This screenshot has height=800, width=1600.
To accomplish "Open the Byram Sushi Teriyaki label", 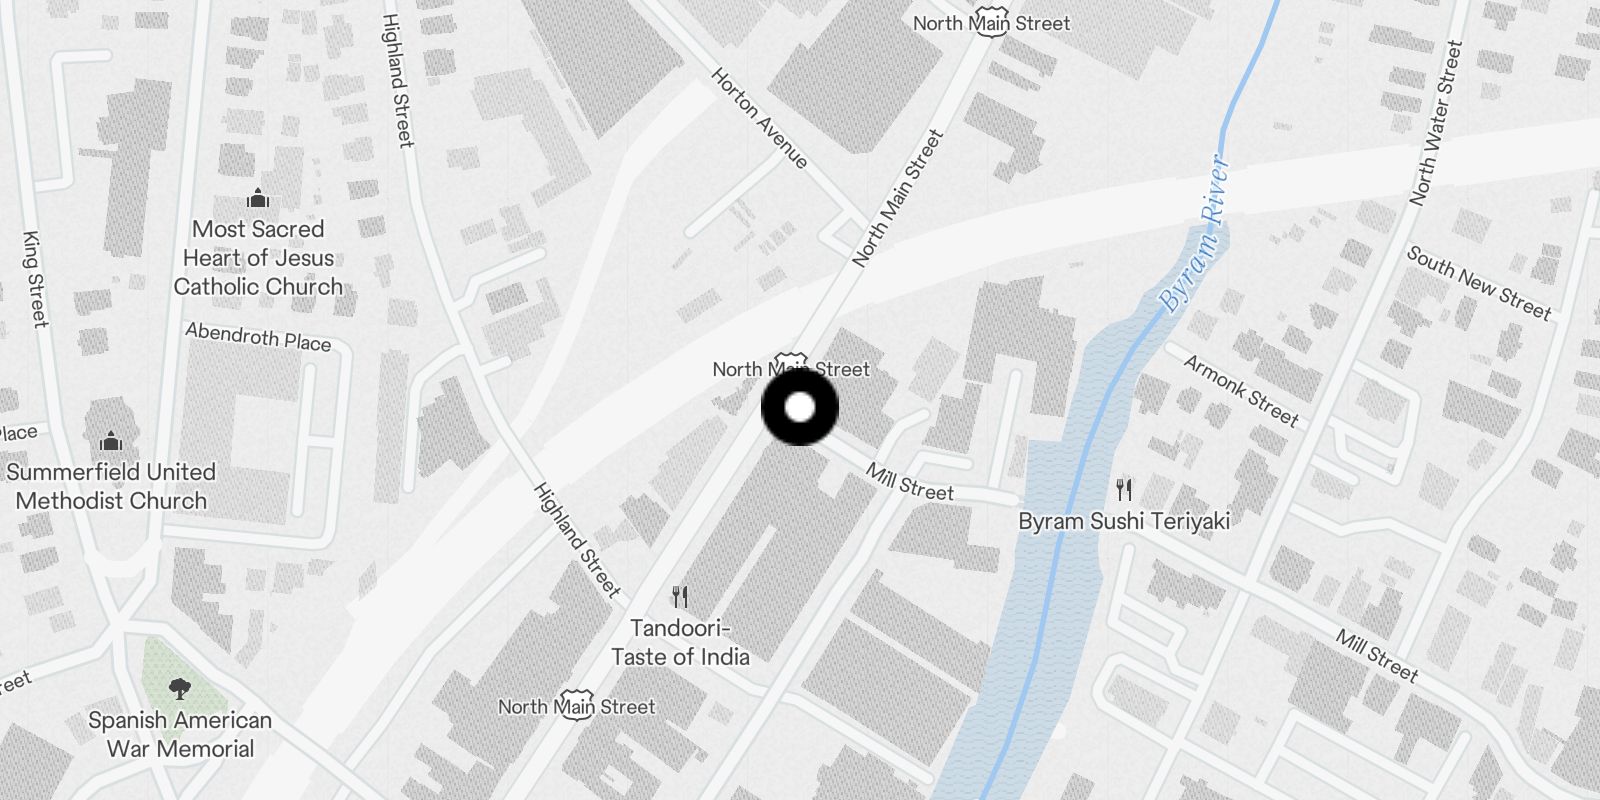I will (x=1124, y=521).
